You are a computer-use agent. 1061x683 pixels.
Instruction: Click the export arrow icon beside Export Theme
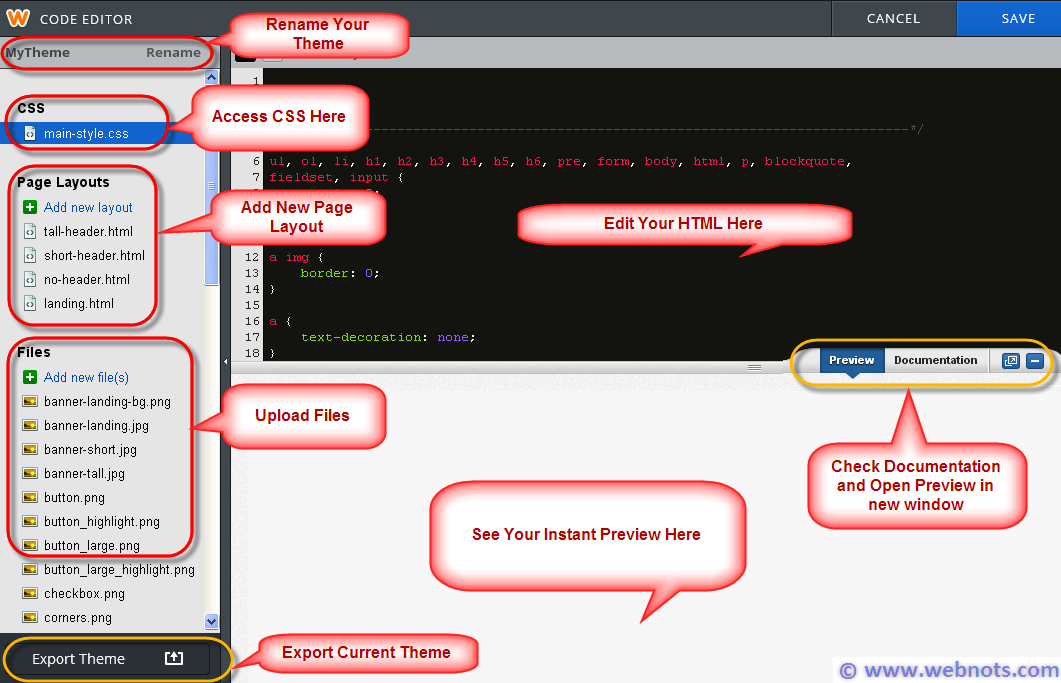pos(174,659)
